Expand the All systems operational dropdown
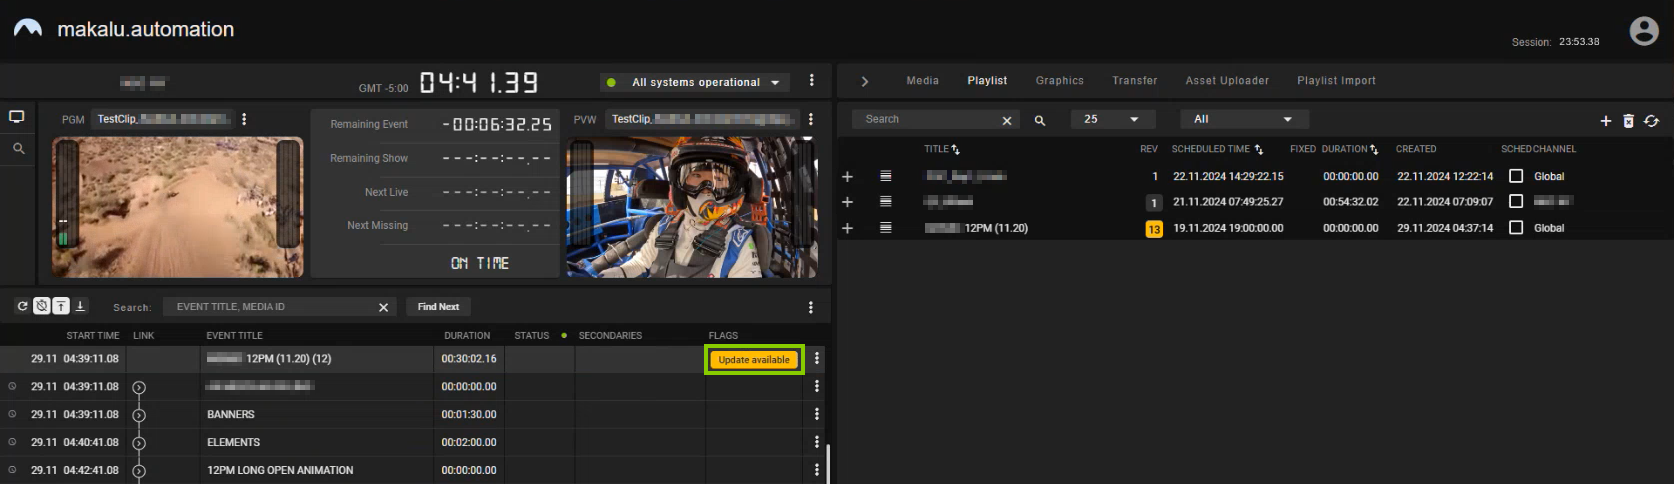The width and height of the screenshot is (1674, 484). tap(775, 83)
